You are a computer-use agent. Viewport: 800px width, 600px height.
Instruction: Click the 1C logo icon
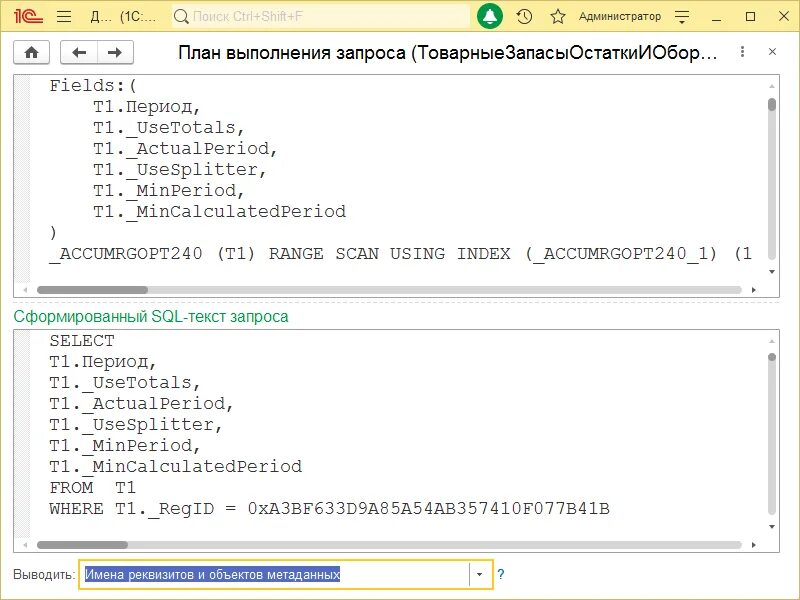click(28, 16)
